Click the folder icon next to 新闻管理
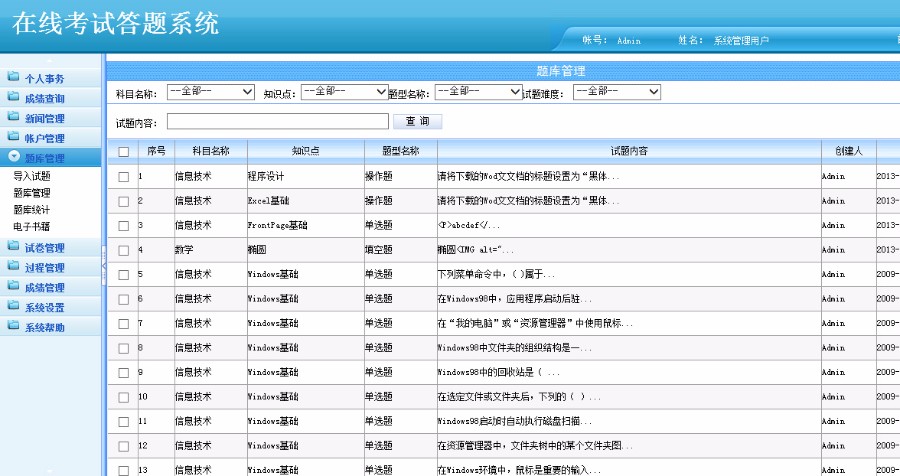900x476 pixels. [x=14, y=118]
